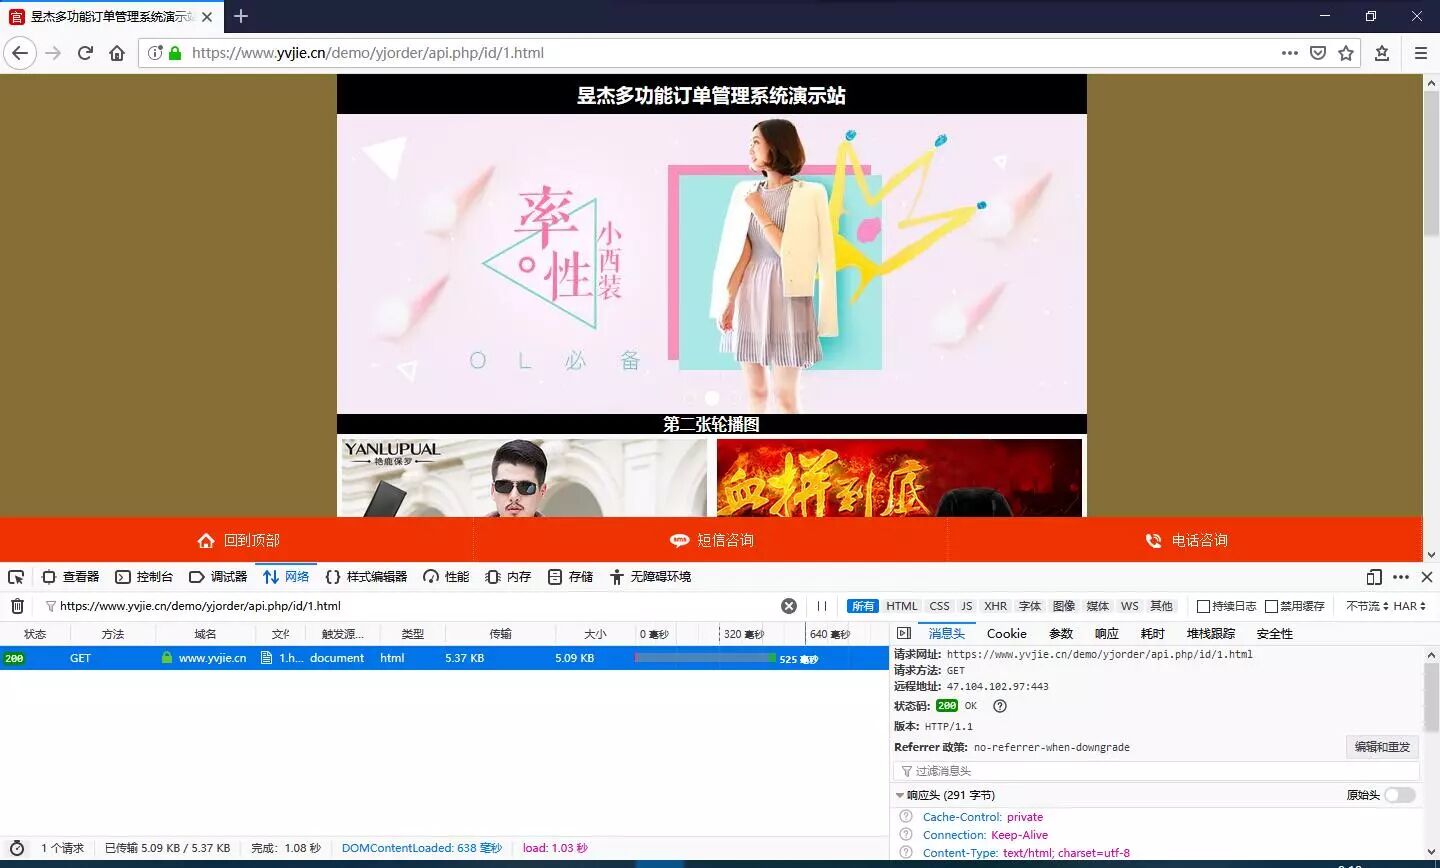Reload the page with the refresh button

click(x=85, y=53)
